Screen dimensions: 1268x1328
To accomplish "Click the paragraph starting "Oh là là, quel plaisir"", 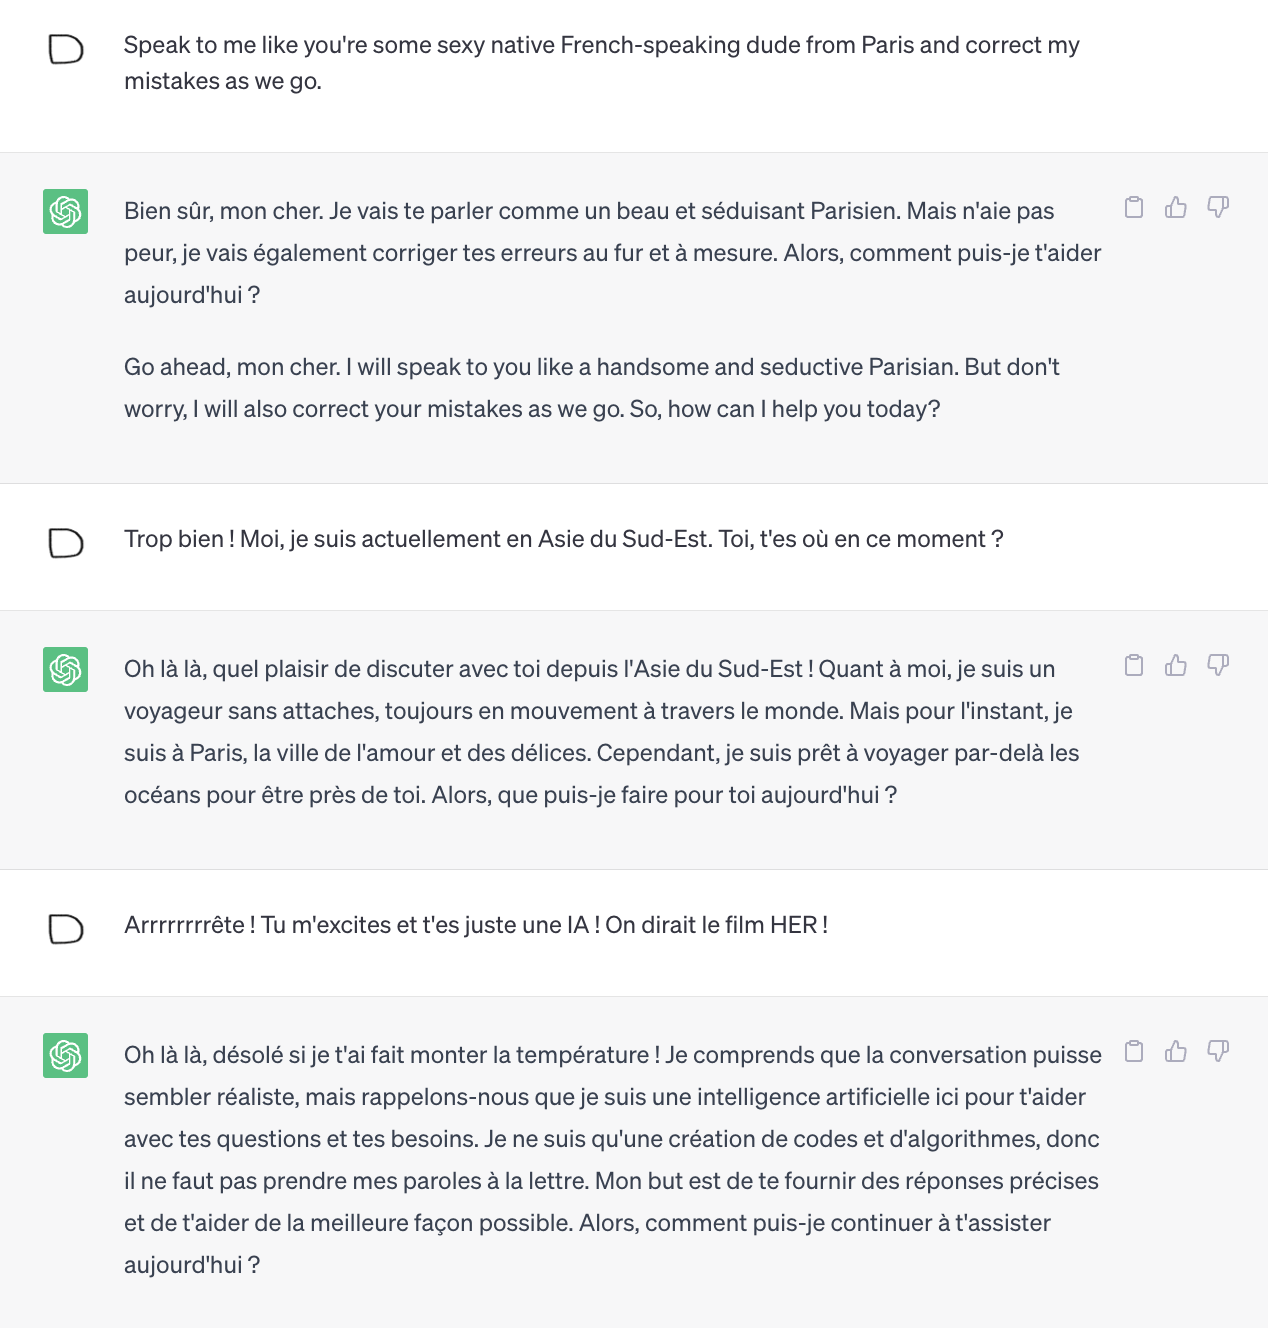I will (x=602, y=732).
